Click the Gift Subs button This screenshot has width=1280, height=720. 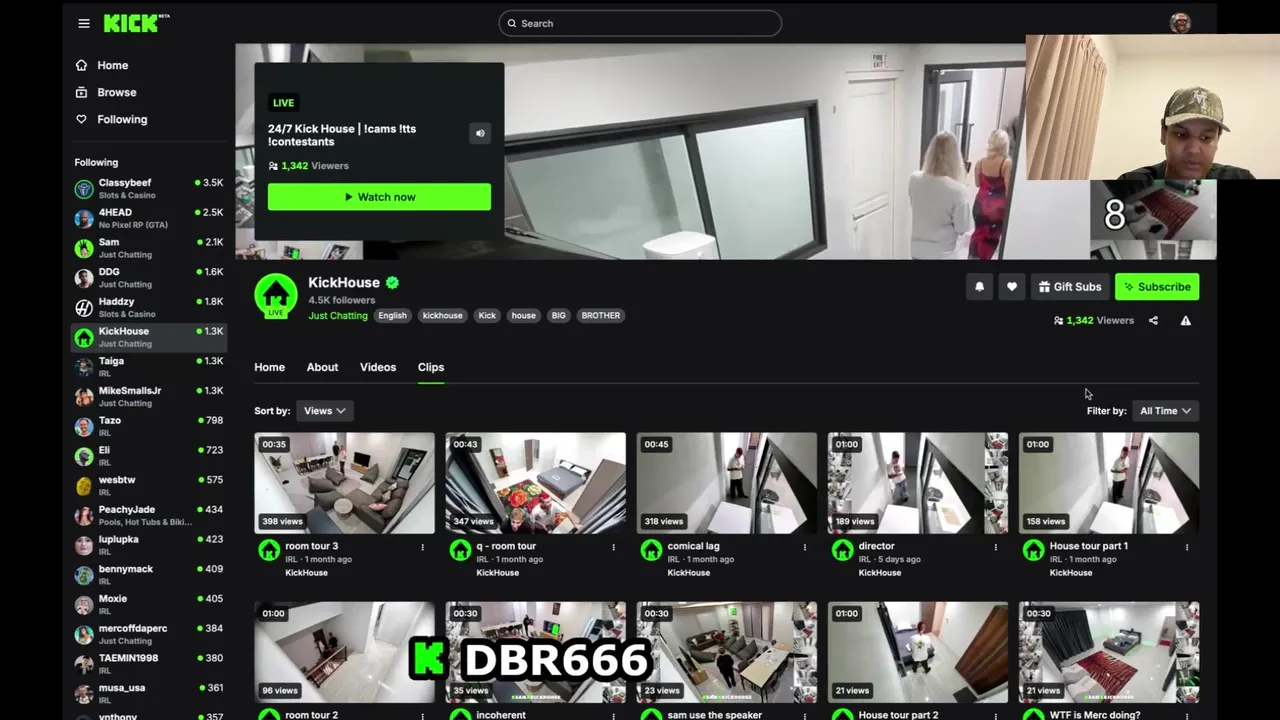1070,287
